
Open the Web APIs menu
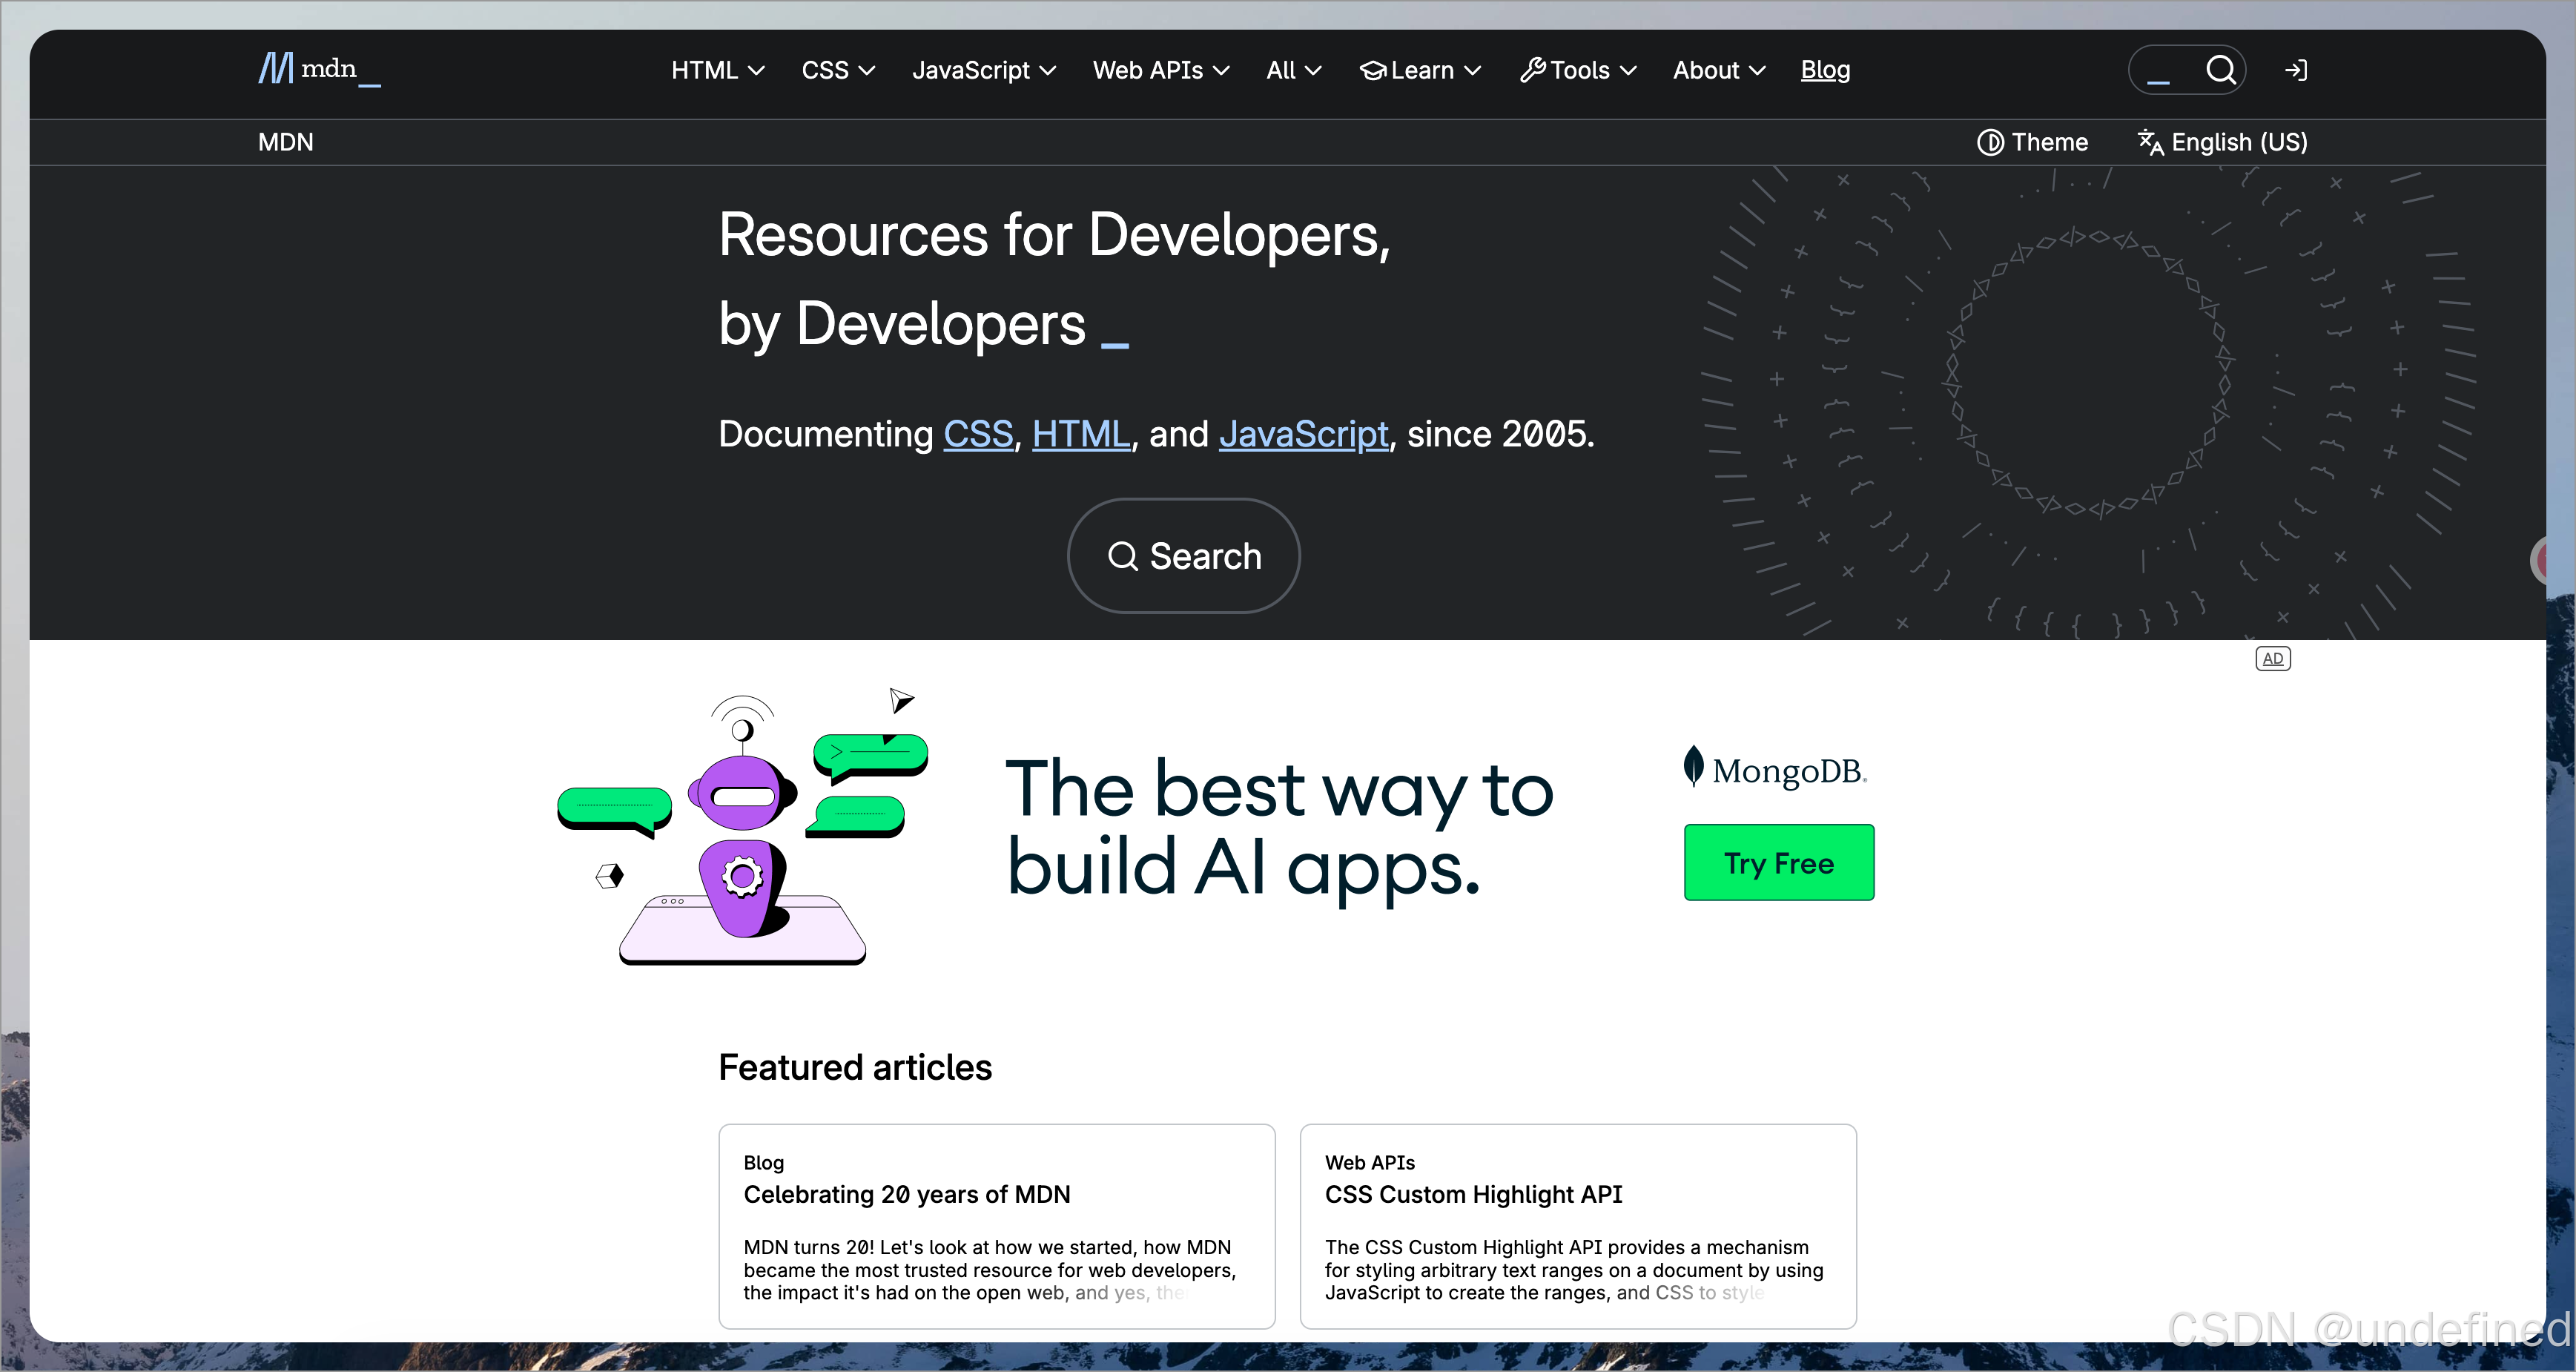click(x=1160, y=70)
